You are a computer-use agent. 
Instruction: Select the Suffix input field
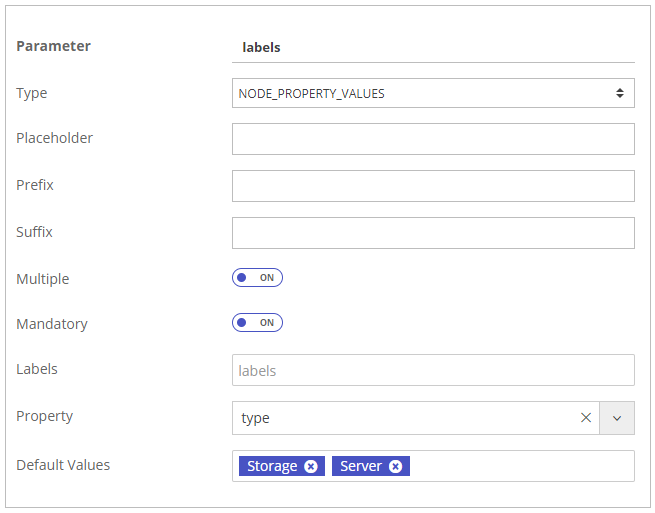[432, 233]
